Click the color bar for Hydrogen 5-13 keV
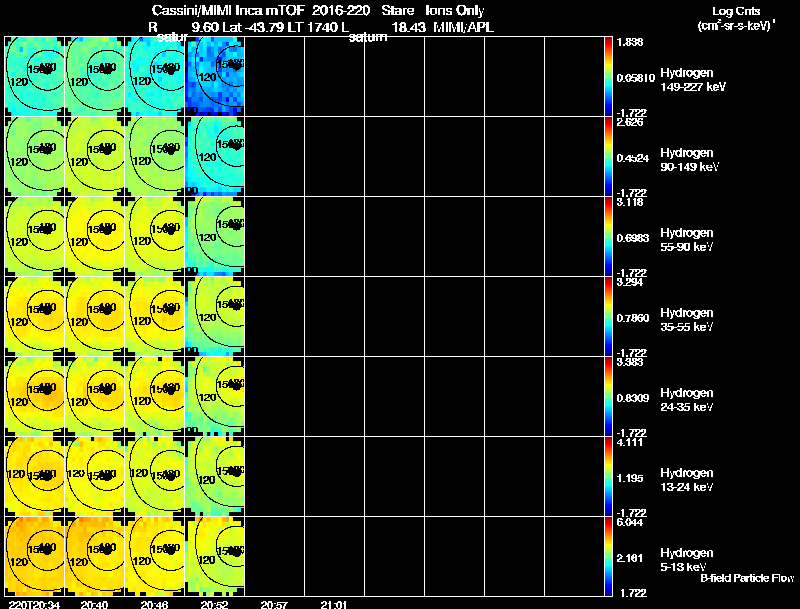Viewport: 800px width, 609px height. point(608,556)
